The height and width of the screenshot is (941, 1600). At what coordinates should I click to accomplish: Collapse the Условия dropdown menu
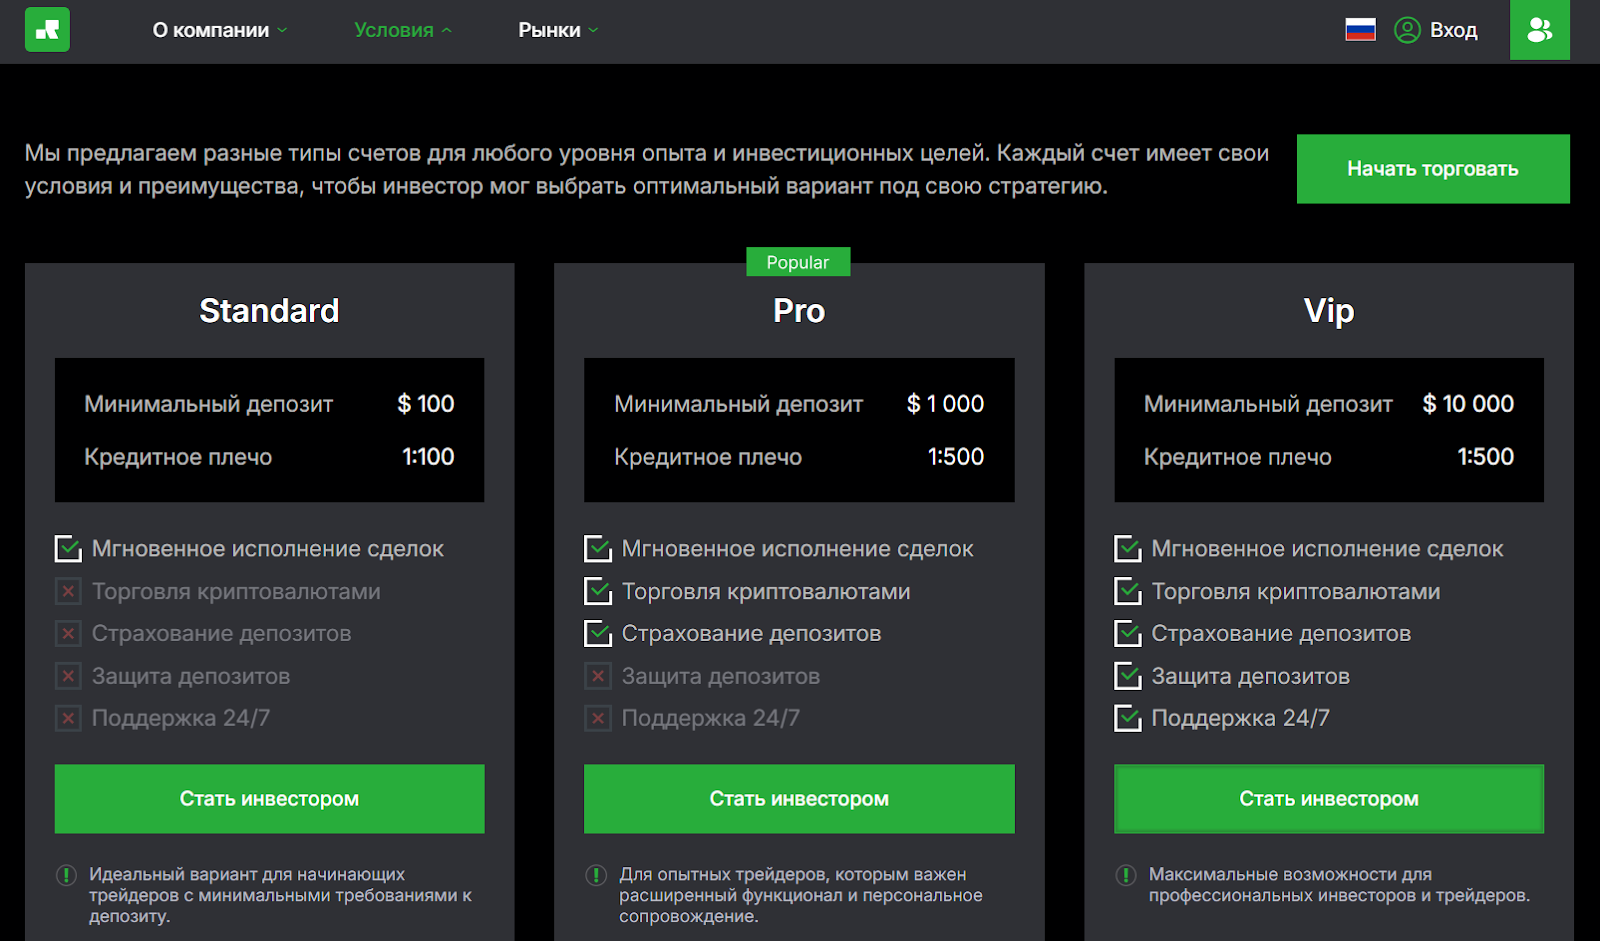click(x=403, y=30)
